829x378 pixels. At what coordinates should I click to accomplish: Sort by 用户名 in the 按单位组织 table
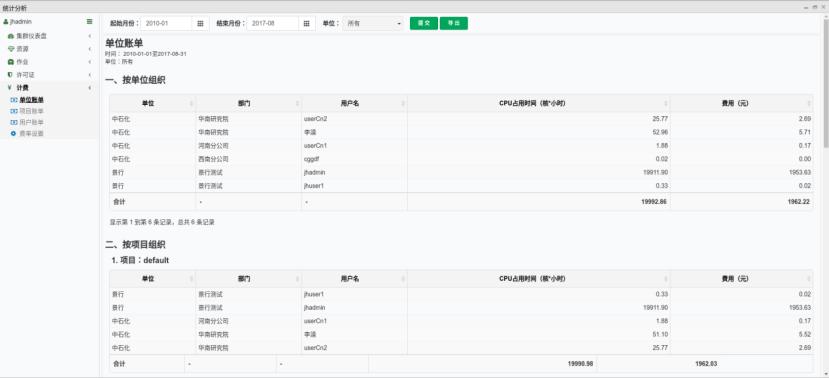(354, 104)
